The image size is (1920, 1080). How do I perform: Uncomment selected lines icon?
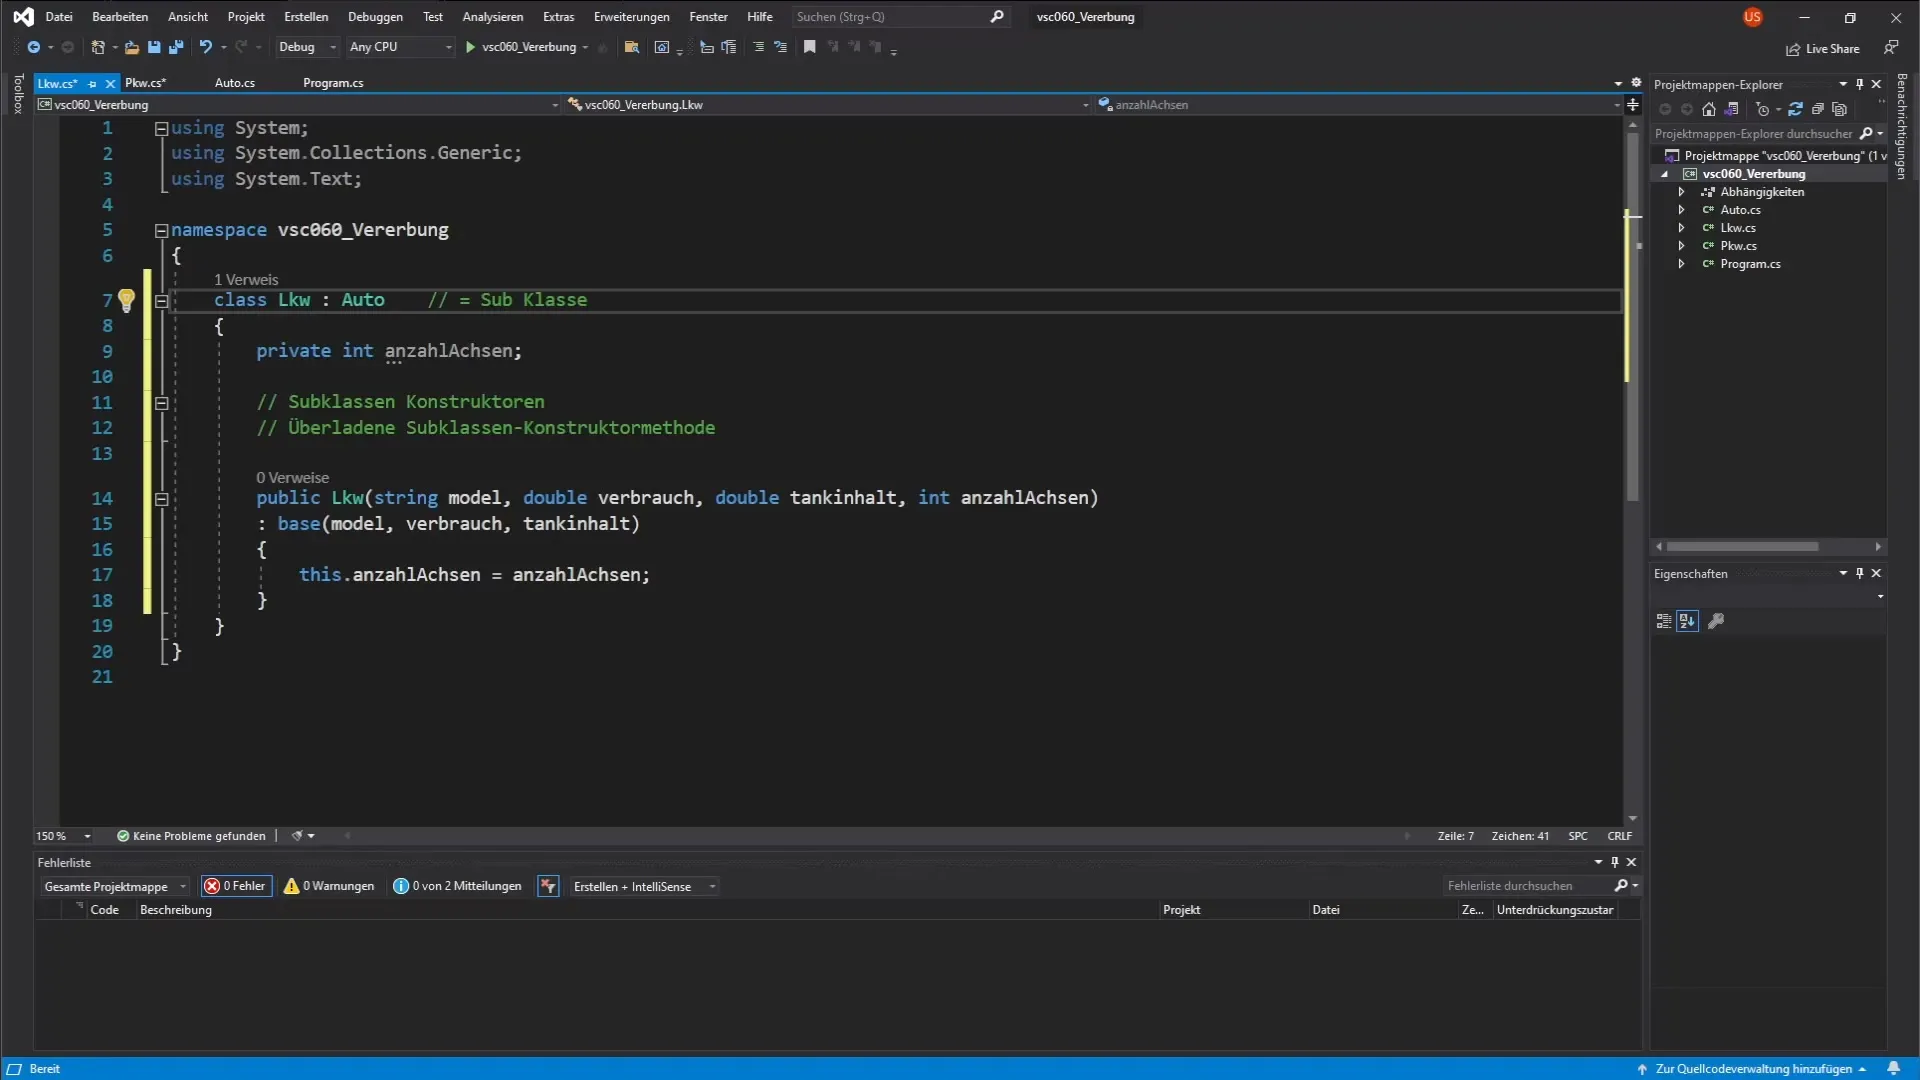coord(781,47)
